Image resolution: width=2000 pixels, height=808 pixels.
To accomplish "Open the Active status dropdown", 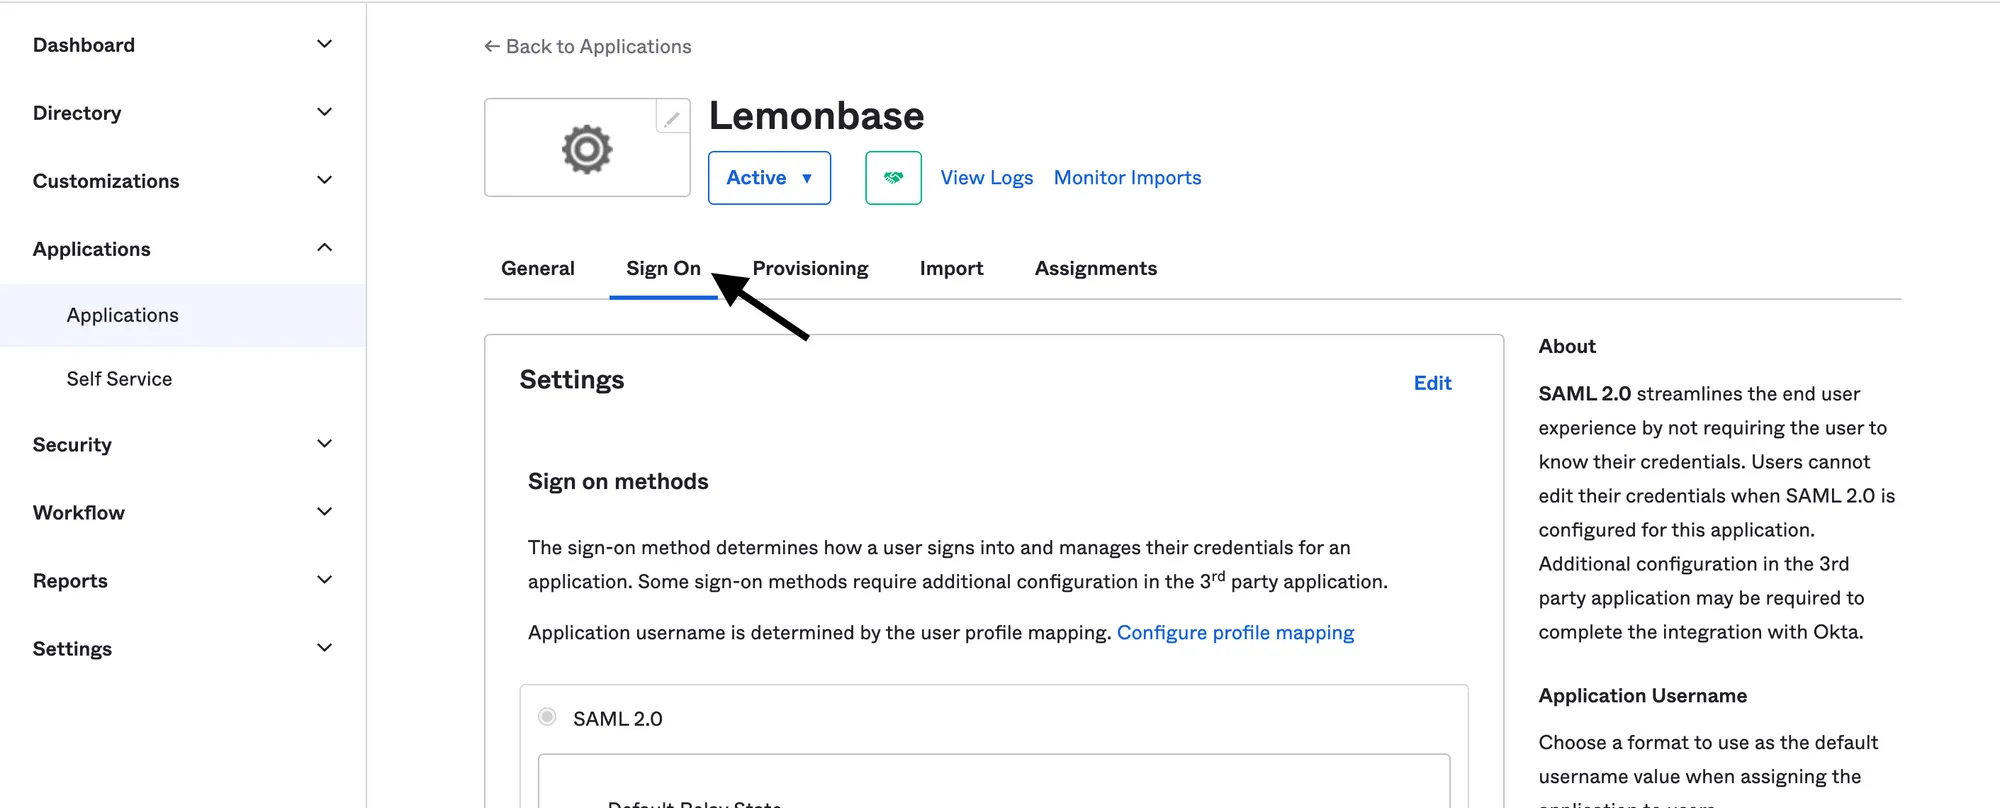I will (769, 178).
